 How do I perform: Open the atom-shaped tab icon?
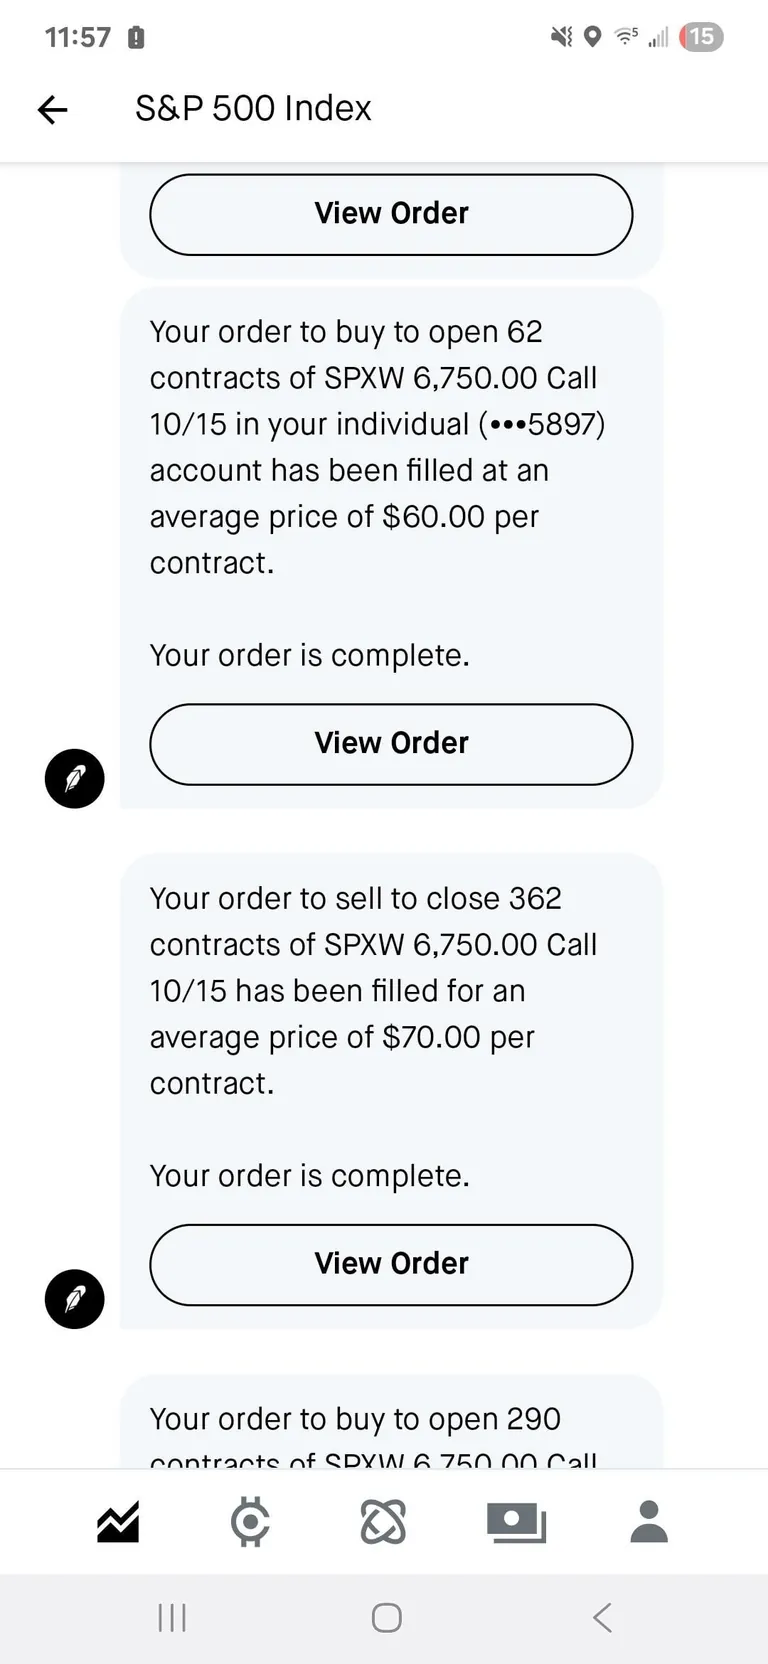pos(383,1522)
